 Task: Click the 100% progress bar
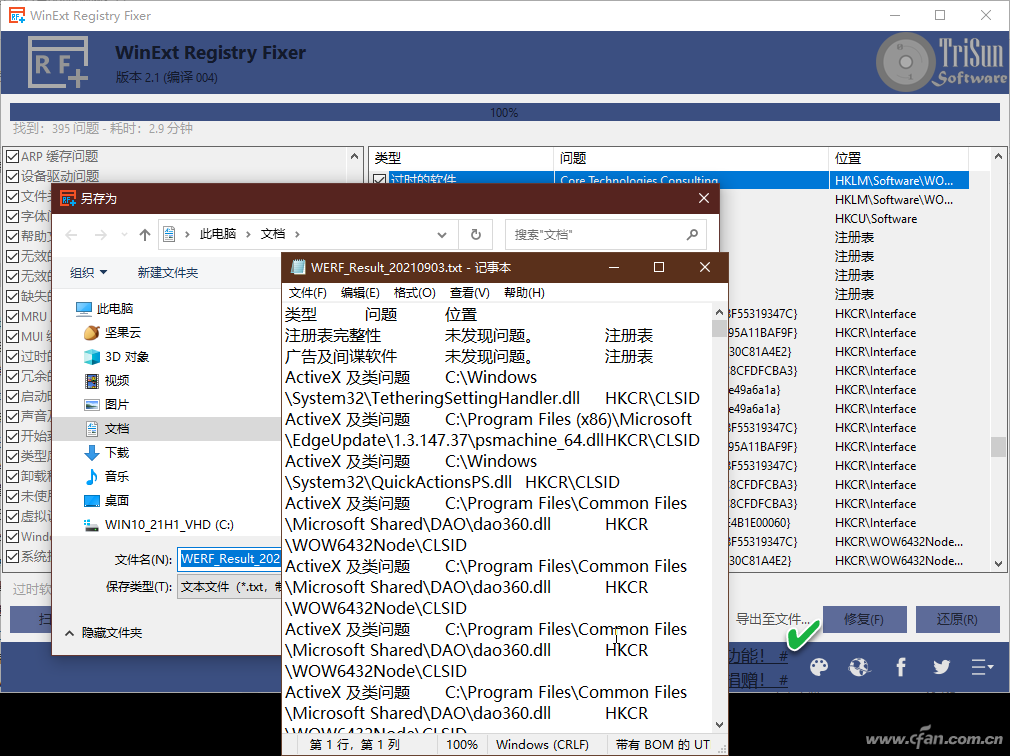coord(504,111)
